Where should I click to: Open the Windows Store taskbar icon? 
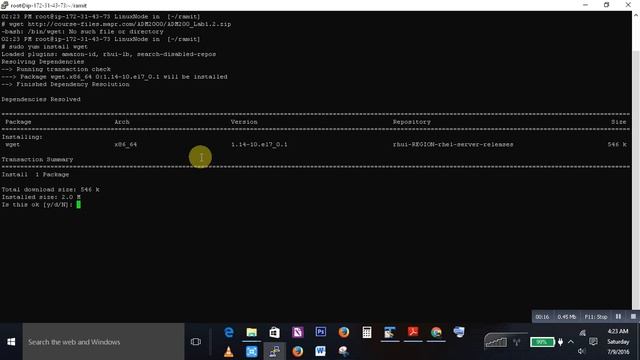[274, 332]
